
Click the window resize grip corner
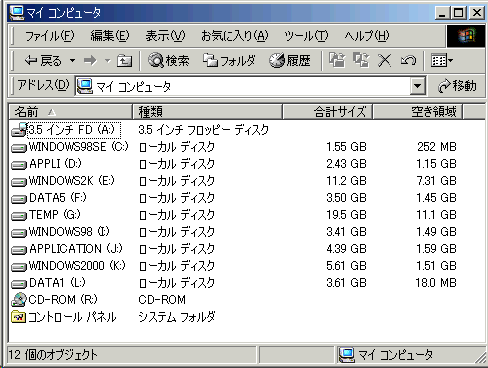480,357
